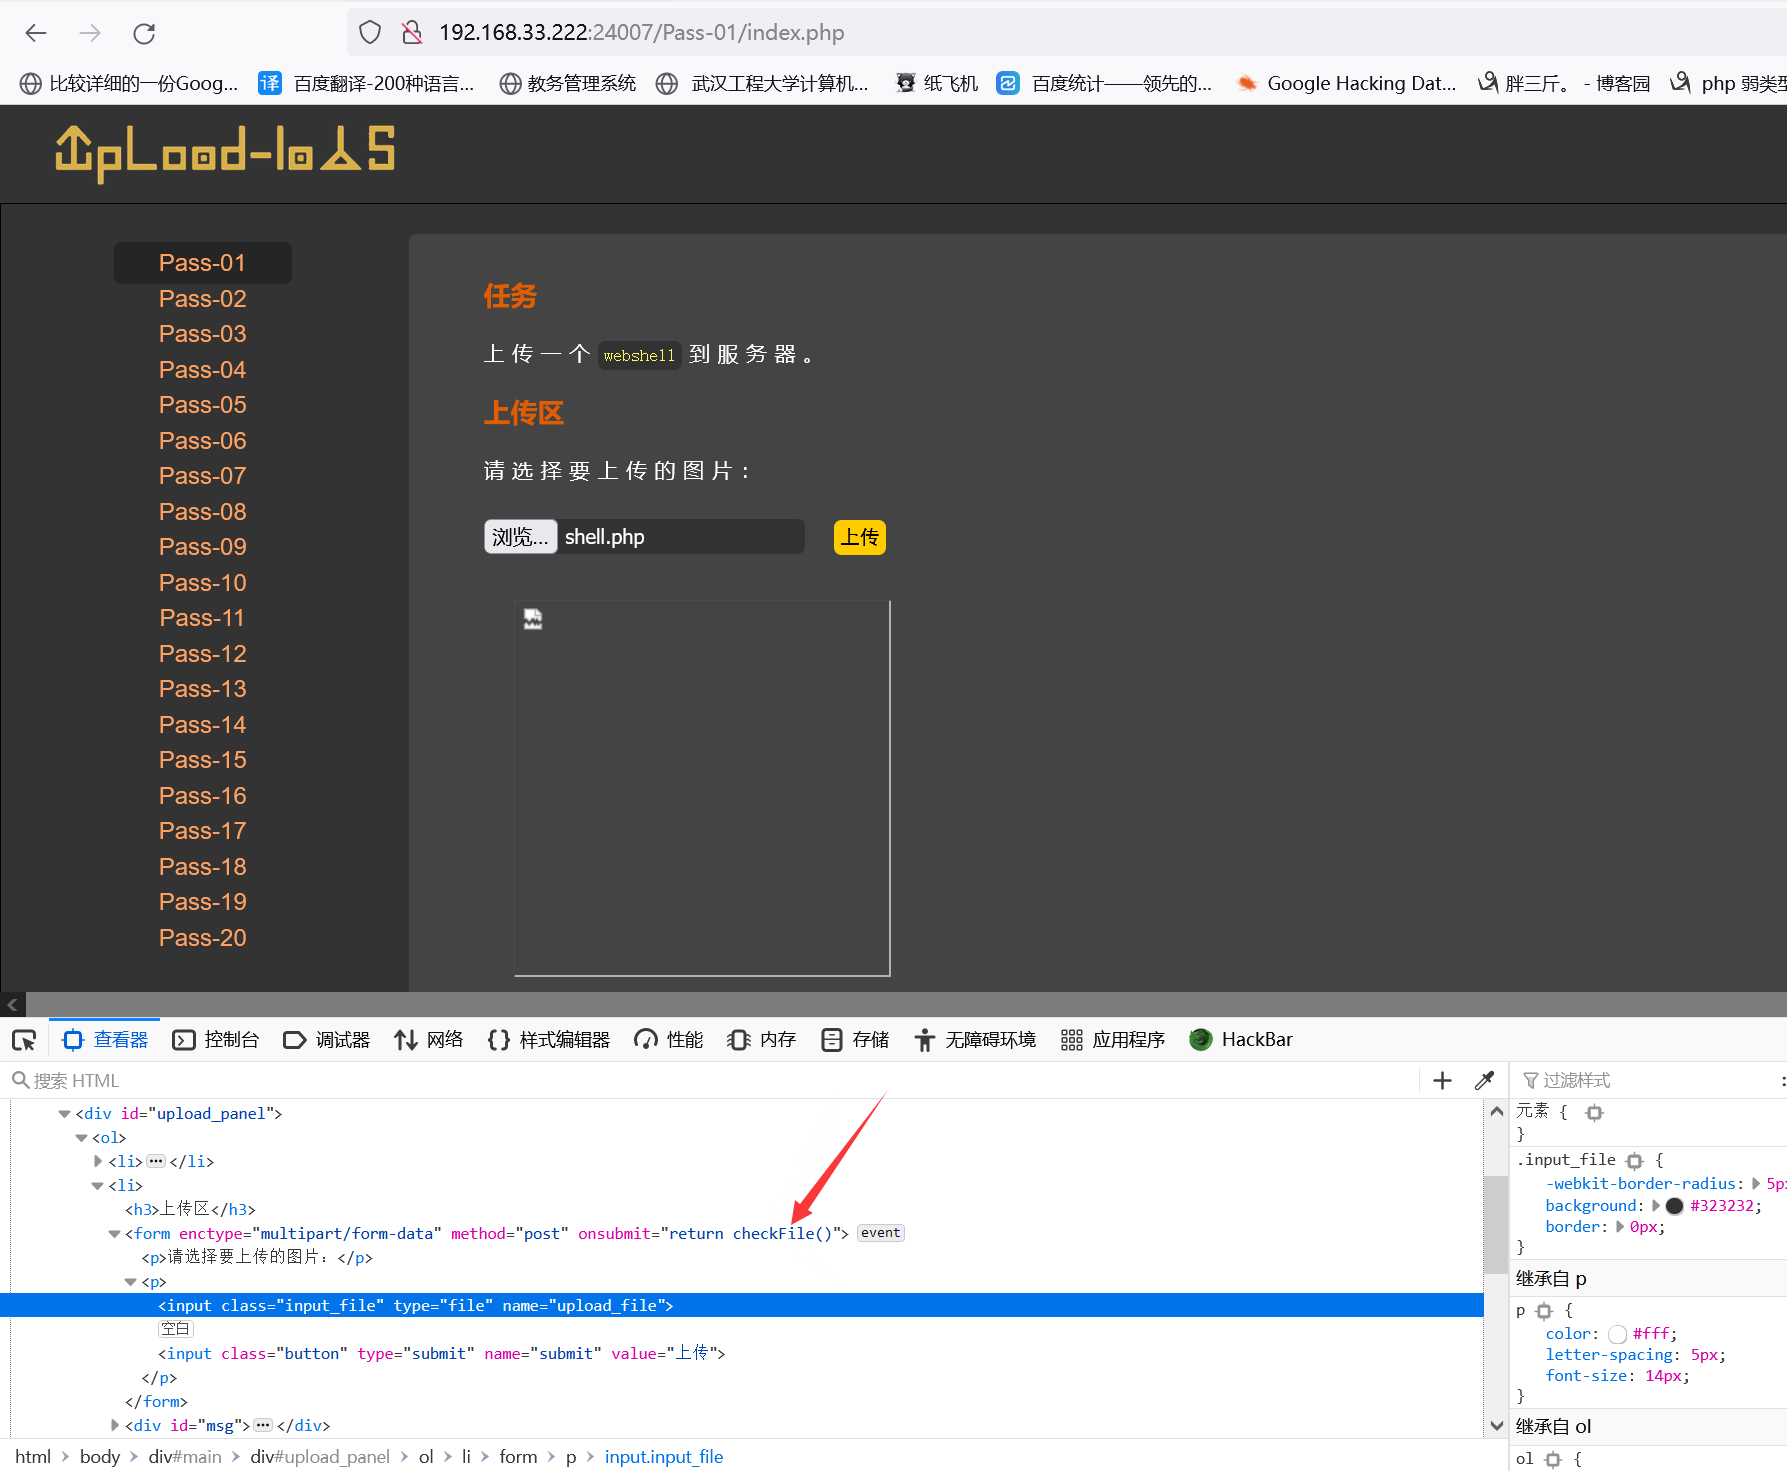
Task: Click the broken image icon
Action: [x=533, y=619]
